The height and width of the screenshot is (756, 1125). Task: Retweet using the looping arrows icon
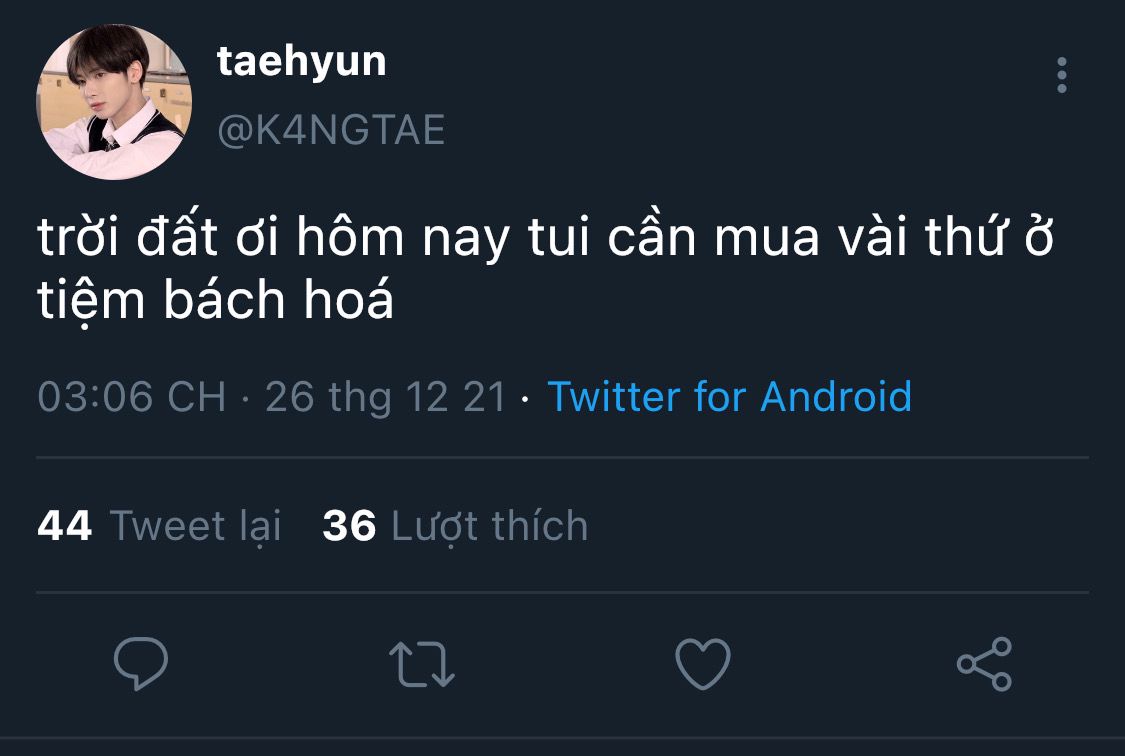pos(422,663)
